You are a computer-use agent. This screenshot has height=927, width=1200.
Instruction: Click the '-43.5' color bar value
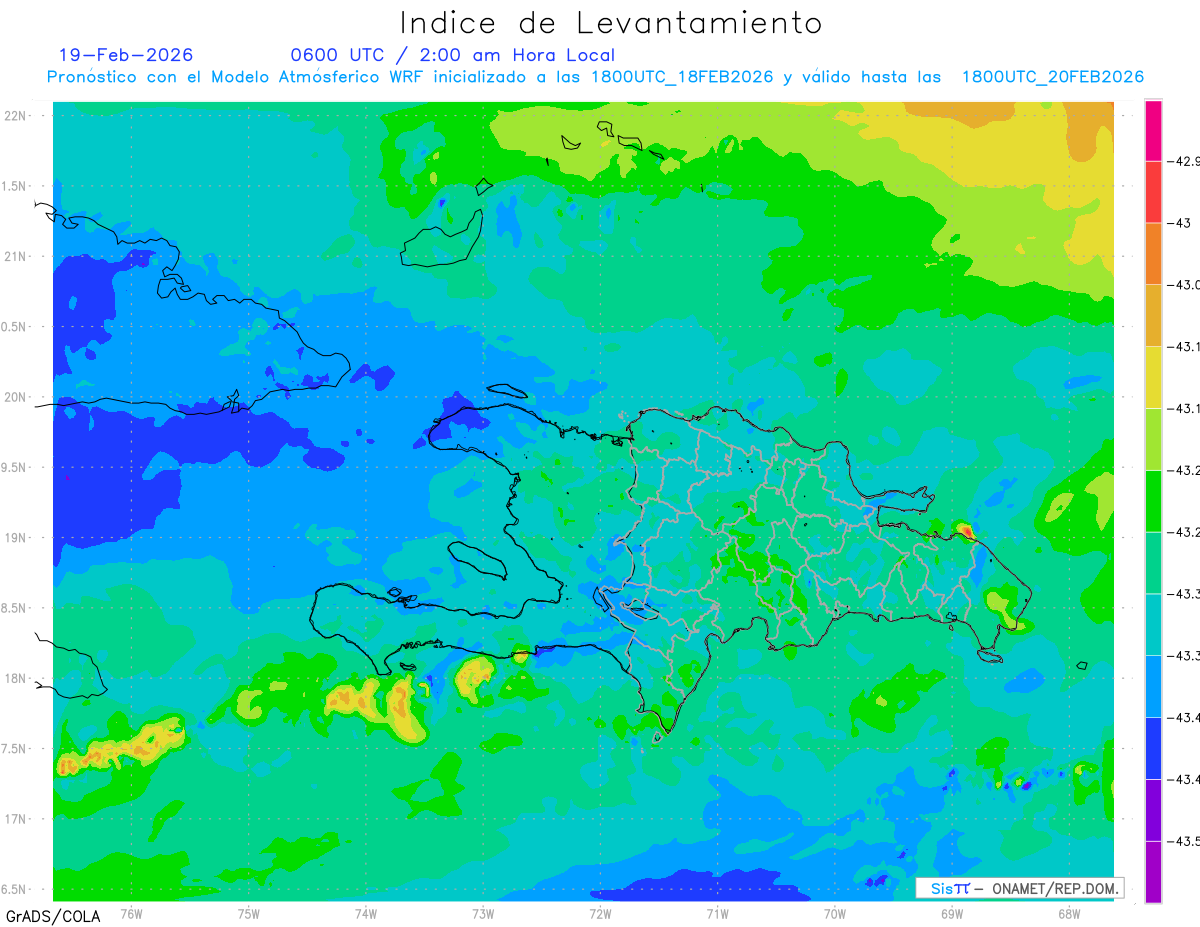(1184, 841)
